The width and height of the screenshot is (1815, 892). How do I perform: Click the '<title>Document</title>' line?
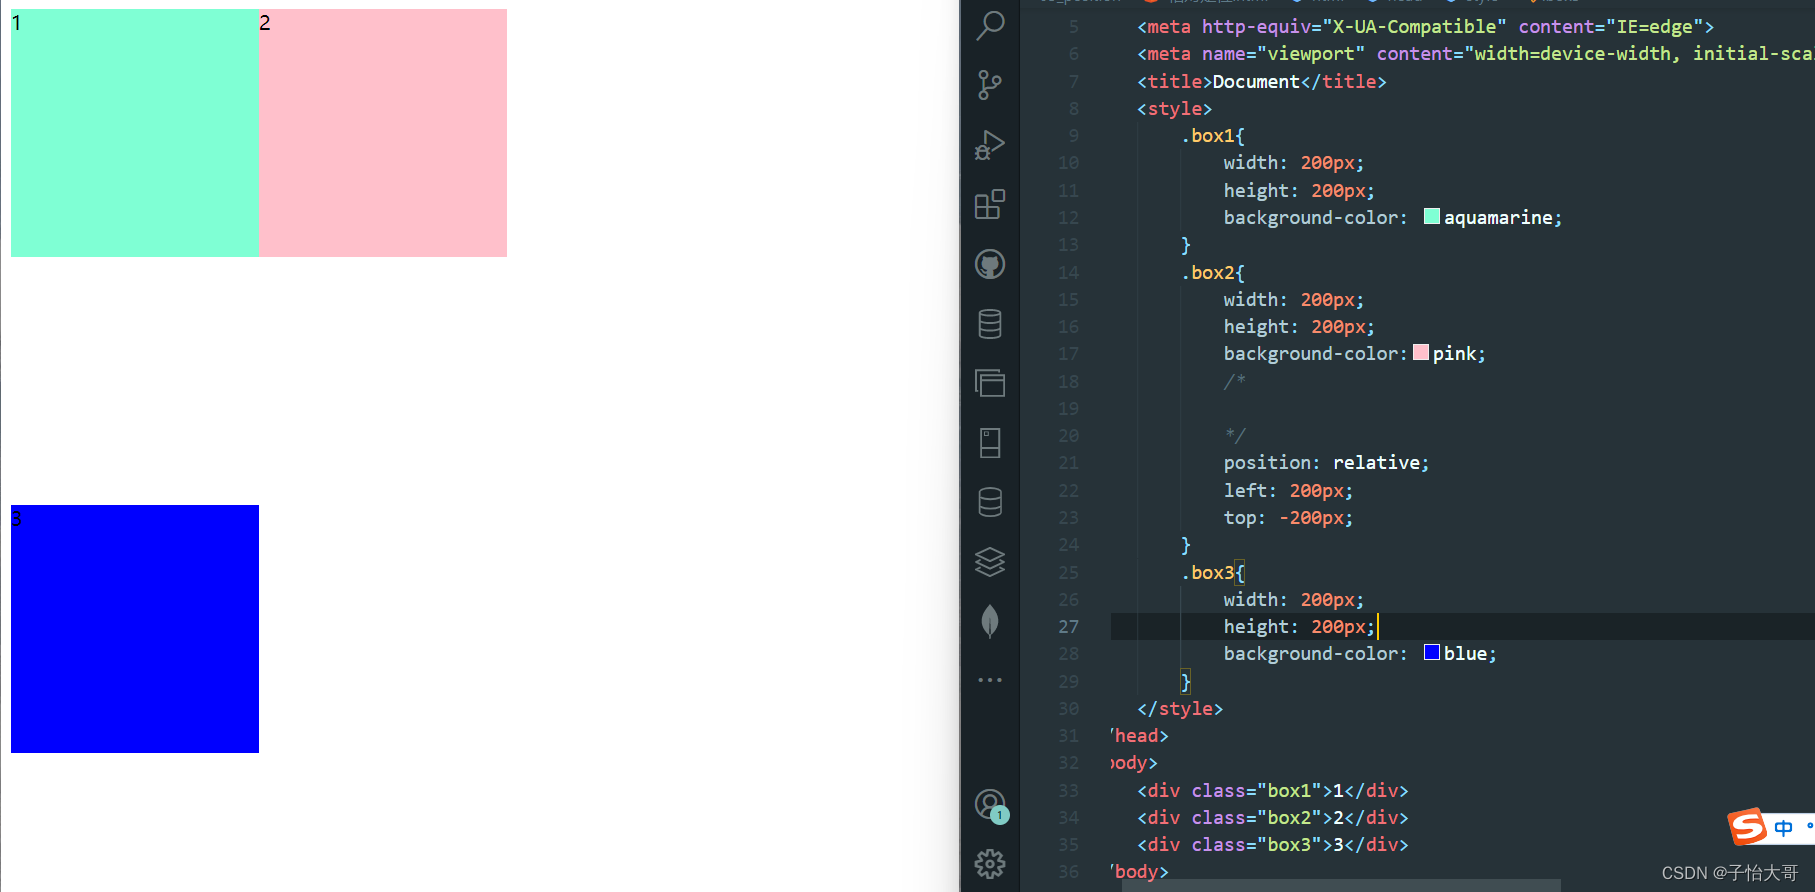pyautogui.click(x=1262, y=82)
